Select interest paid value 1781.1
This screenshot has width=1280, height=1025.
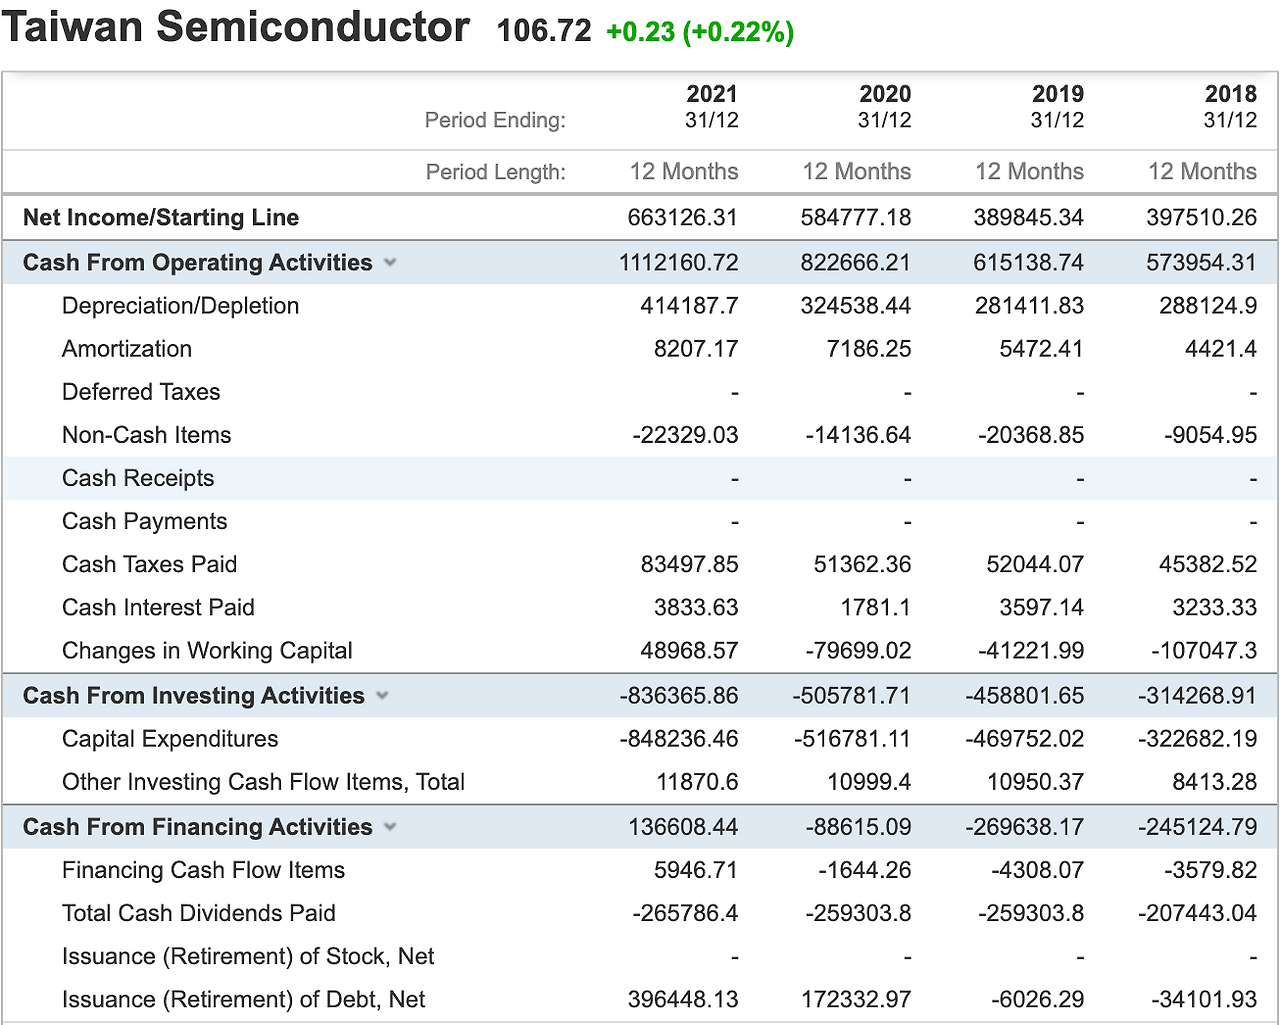[x=877, y=607]
